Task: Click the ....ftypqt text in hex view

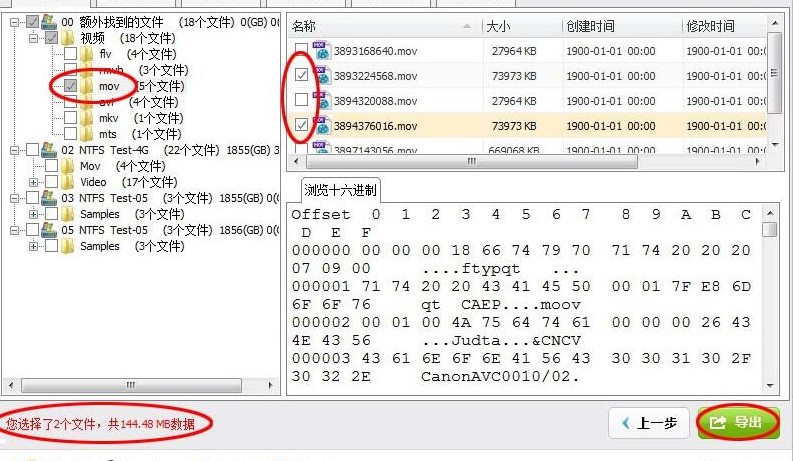Action: (x=470, y=269)
